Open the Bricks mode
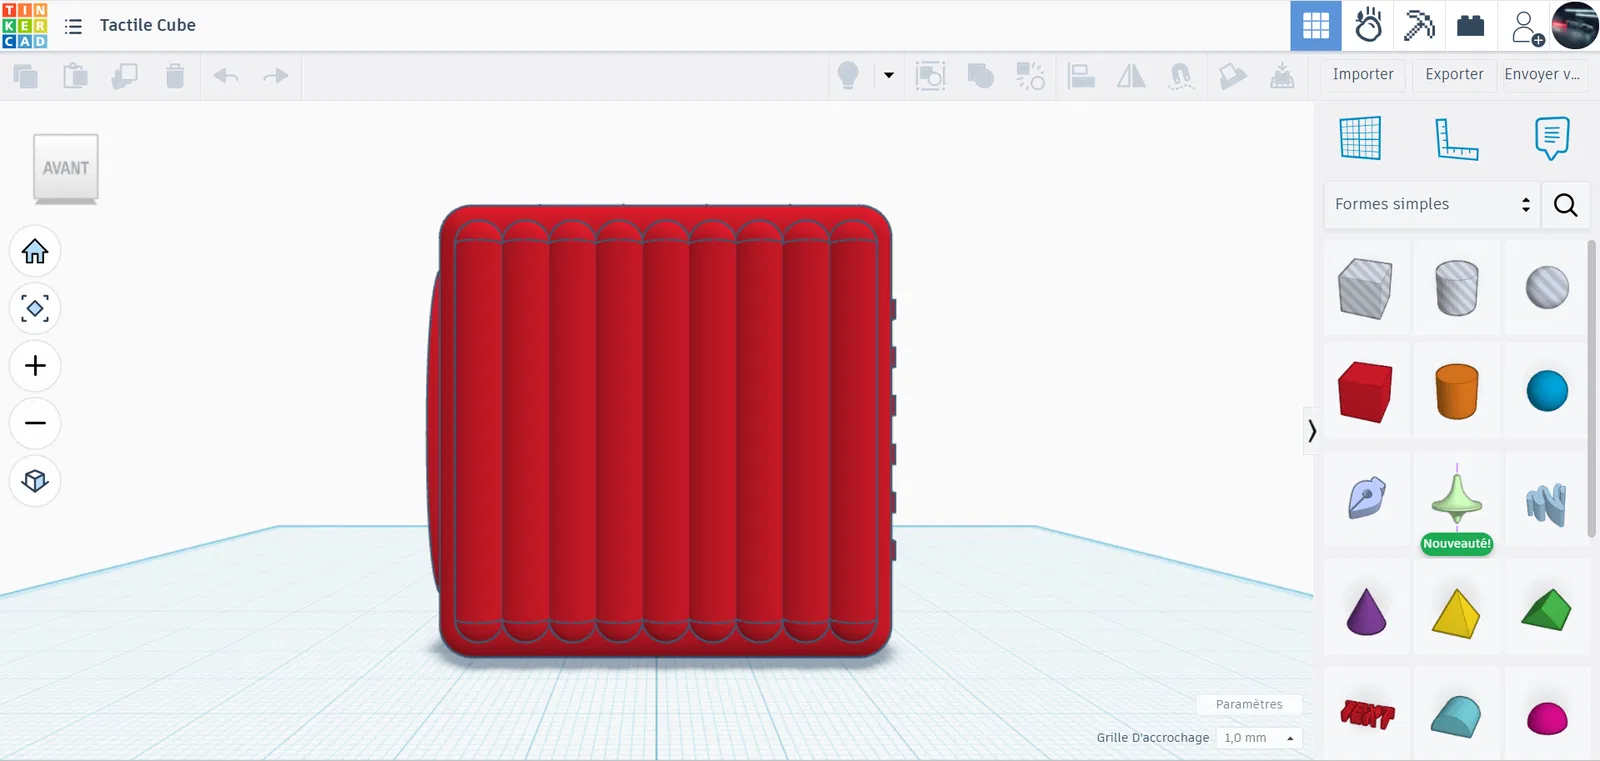This screenshot has height=761, width=1600. [1470, 26]
